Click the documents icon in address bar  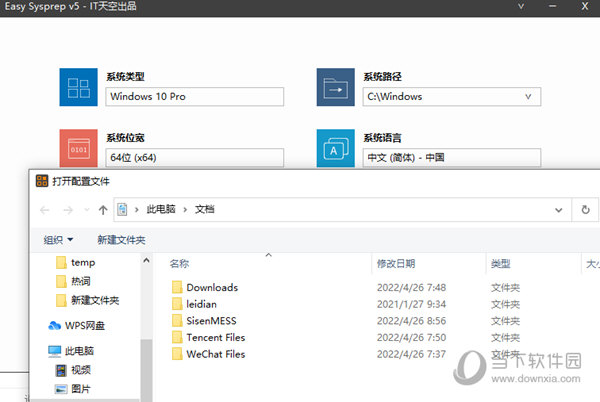[x=122, y=210]
